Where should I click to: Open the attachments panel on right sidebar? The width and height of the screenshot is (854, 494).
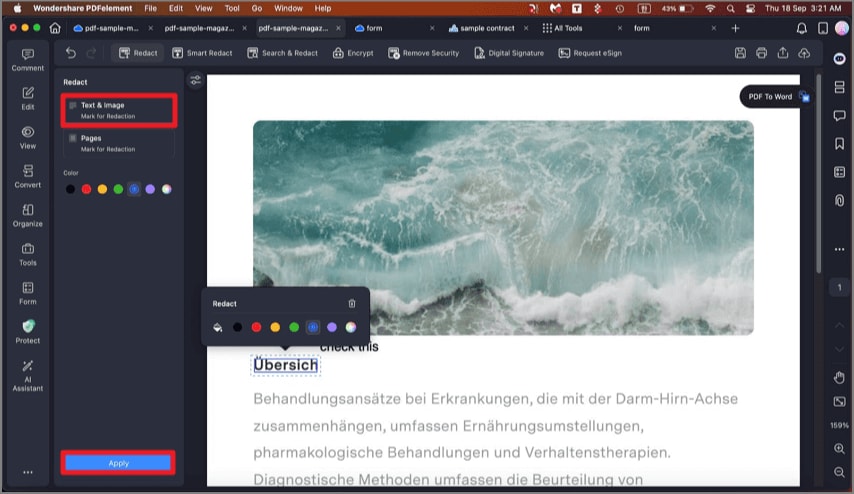click(x=839, y=200)
